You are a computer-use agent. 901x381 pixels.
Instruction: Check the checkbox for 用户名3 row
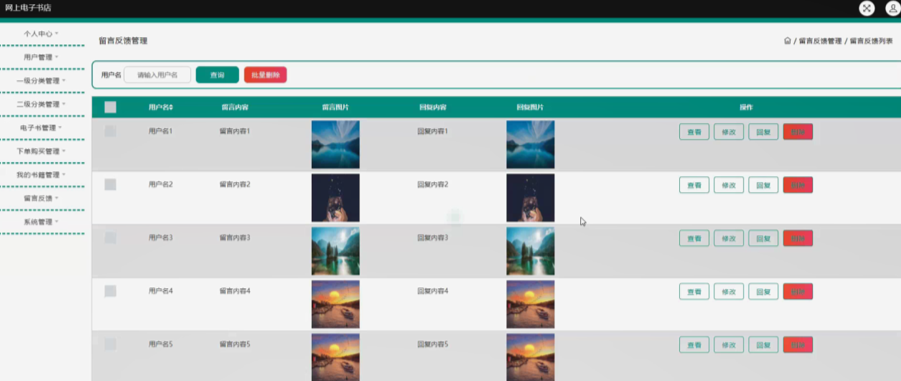110,237
